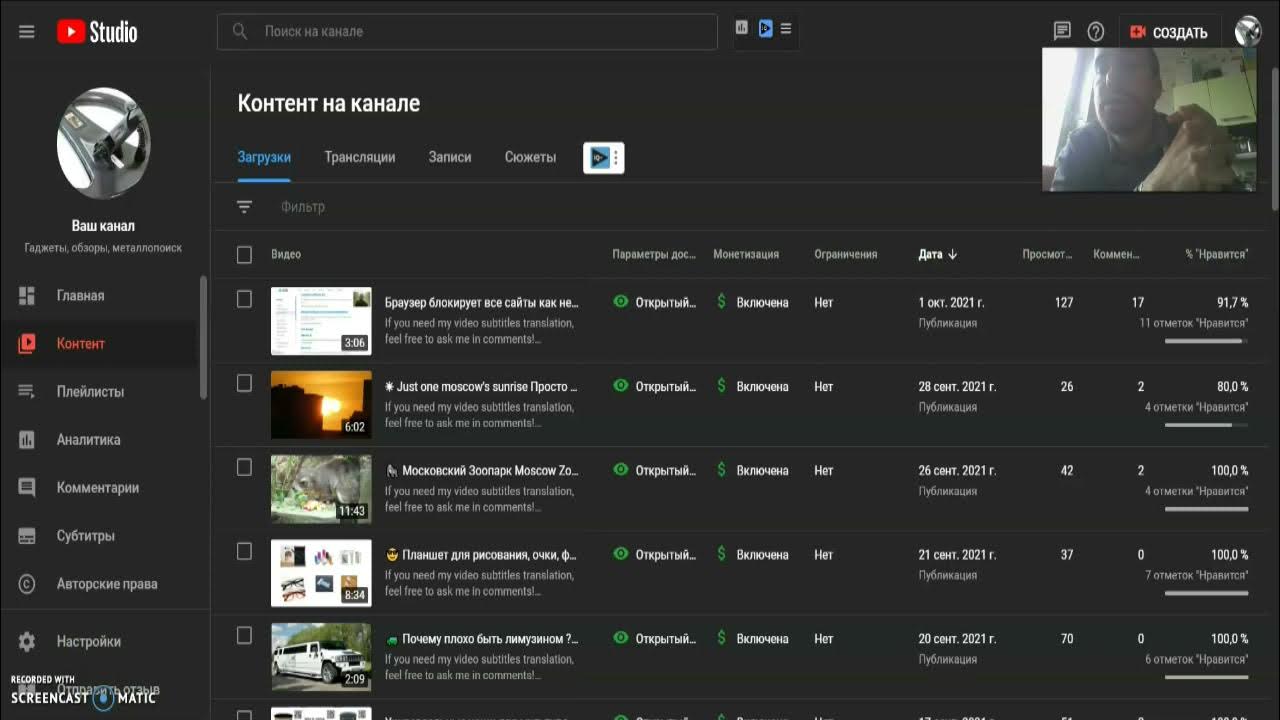The image size is (1280, 720).
Task: Click the YouTube Studio logo
Action: (97, 32)
